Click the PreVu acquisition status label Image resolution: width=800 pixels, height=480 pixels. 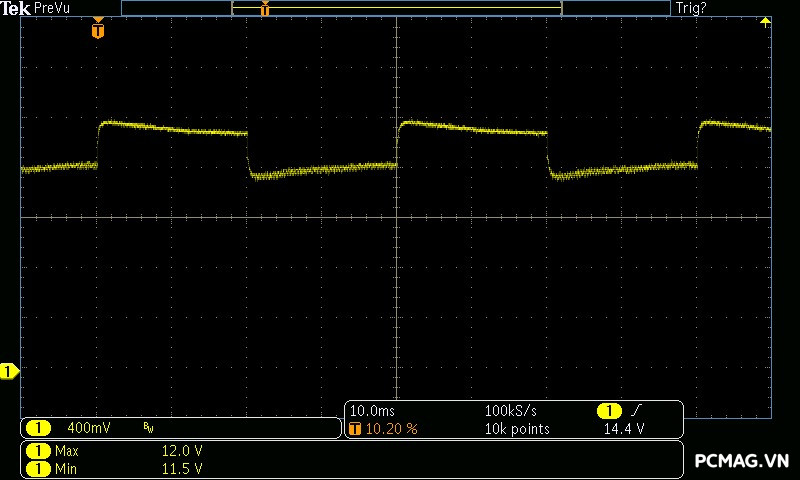point(52,8)
